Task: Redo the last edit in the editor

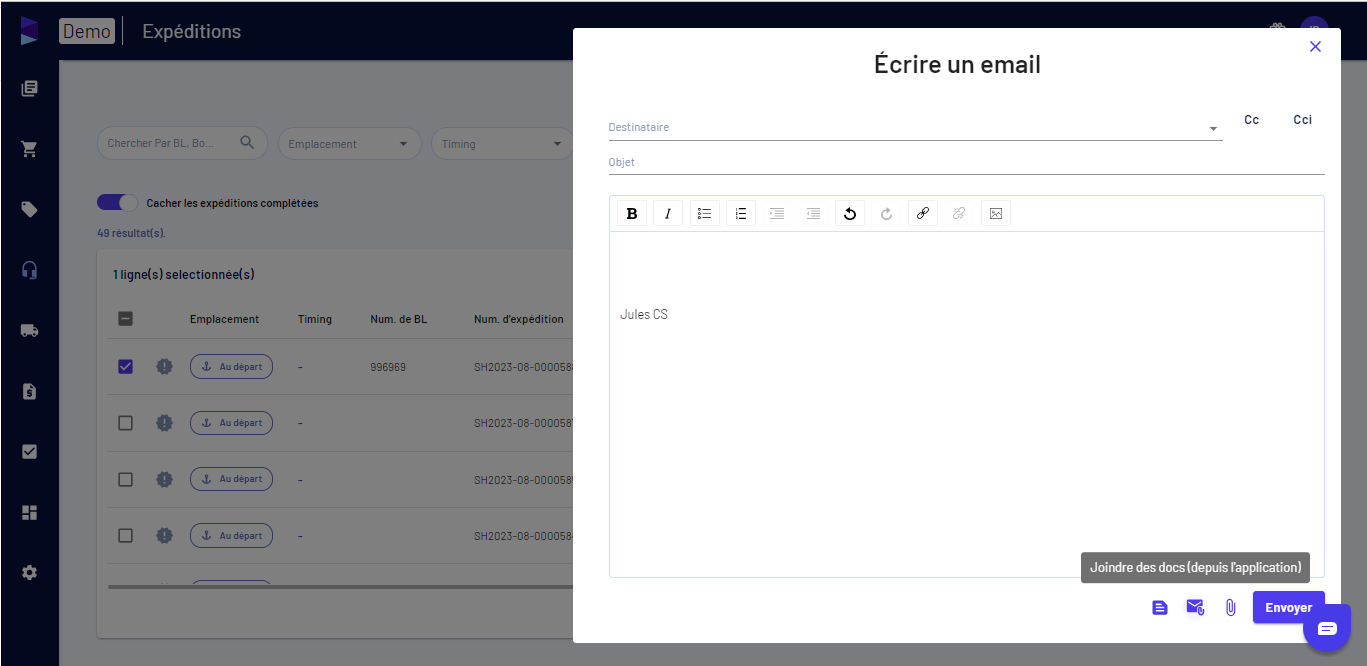Action: [886, 213]
